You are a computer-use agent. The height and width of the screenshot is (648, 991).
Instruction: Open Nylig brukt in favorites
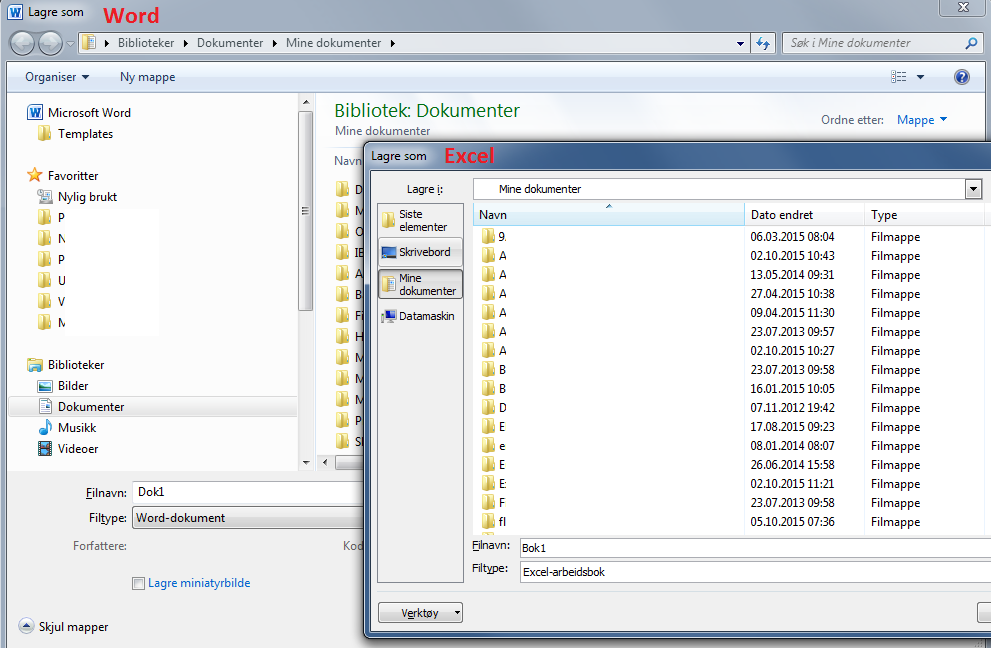[77, 197]
